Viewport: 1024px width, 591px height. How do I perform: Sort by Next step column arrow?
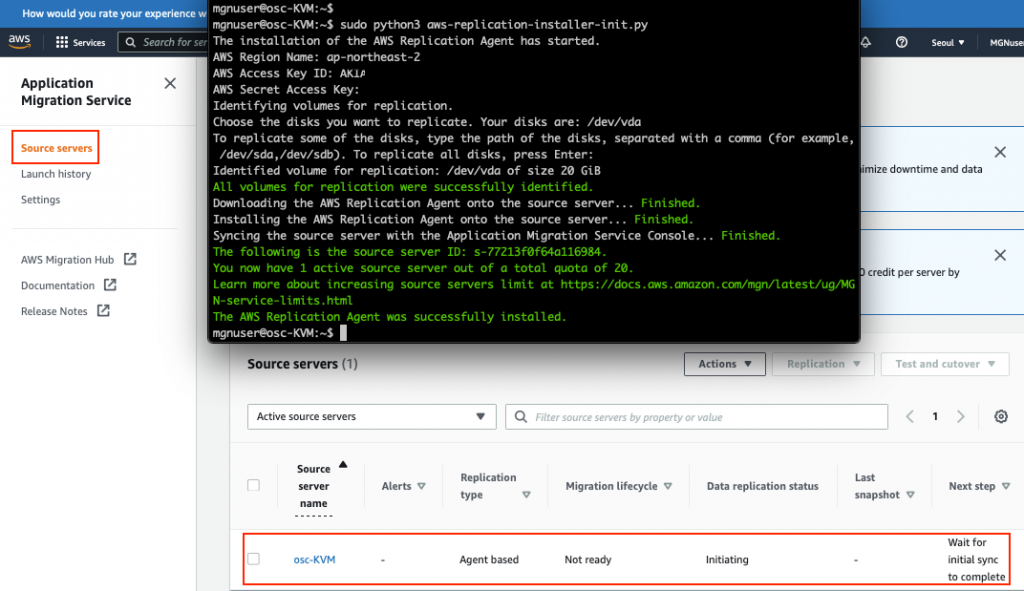[x=1006, y=486]
